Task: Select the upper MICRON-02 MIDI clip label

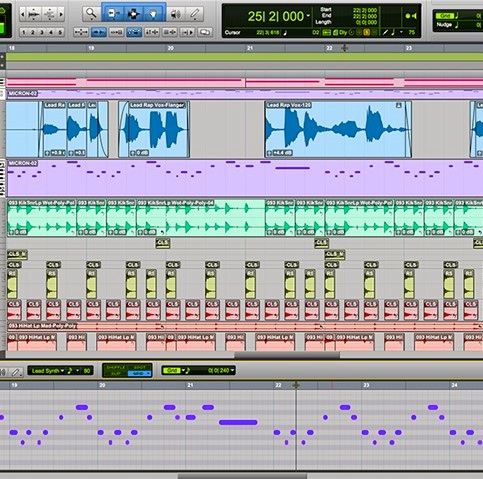Action: tap(22, 93)
